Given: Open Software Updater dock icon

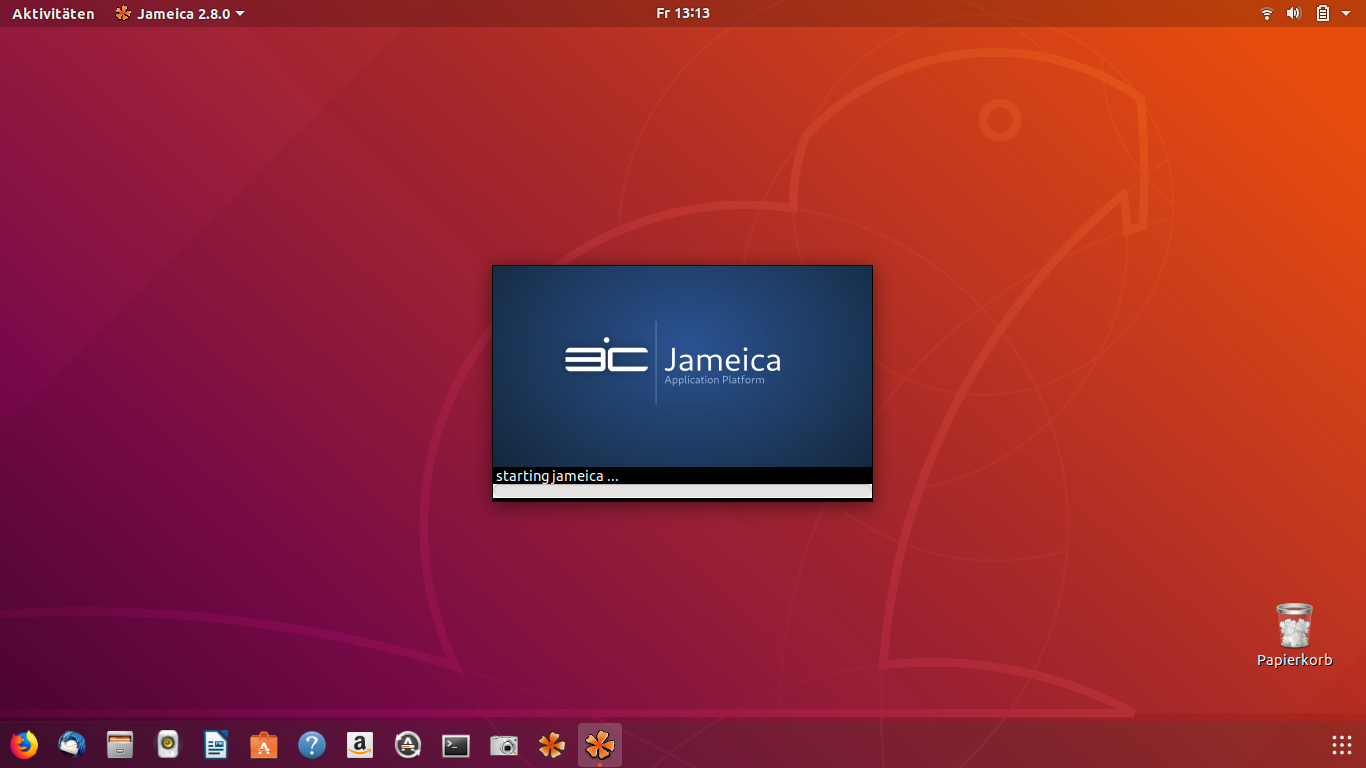Looking at the screenshot, I should [x=408, y=745].
